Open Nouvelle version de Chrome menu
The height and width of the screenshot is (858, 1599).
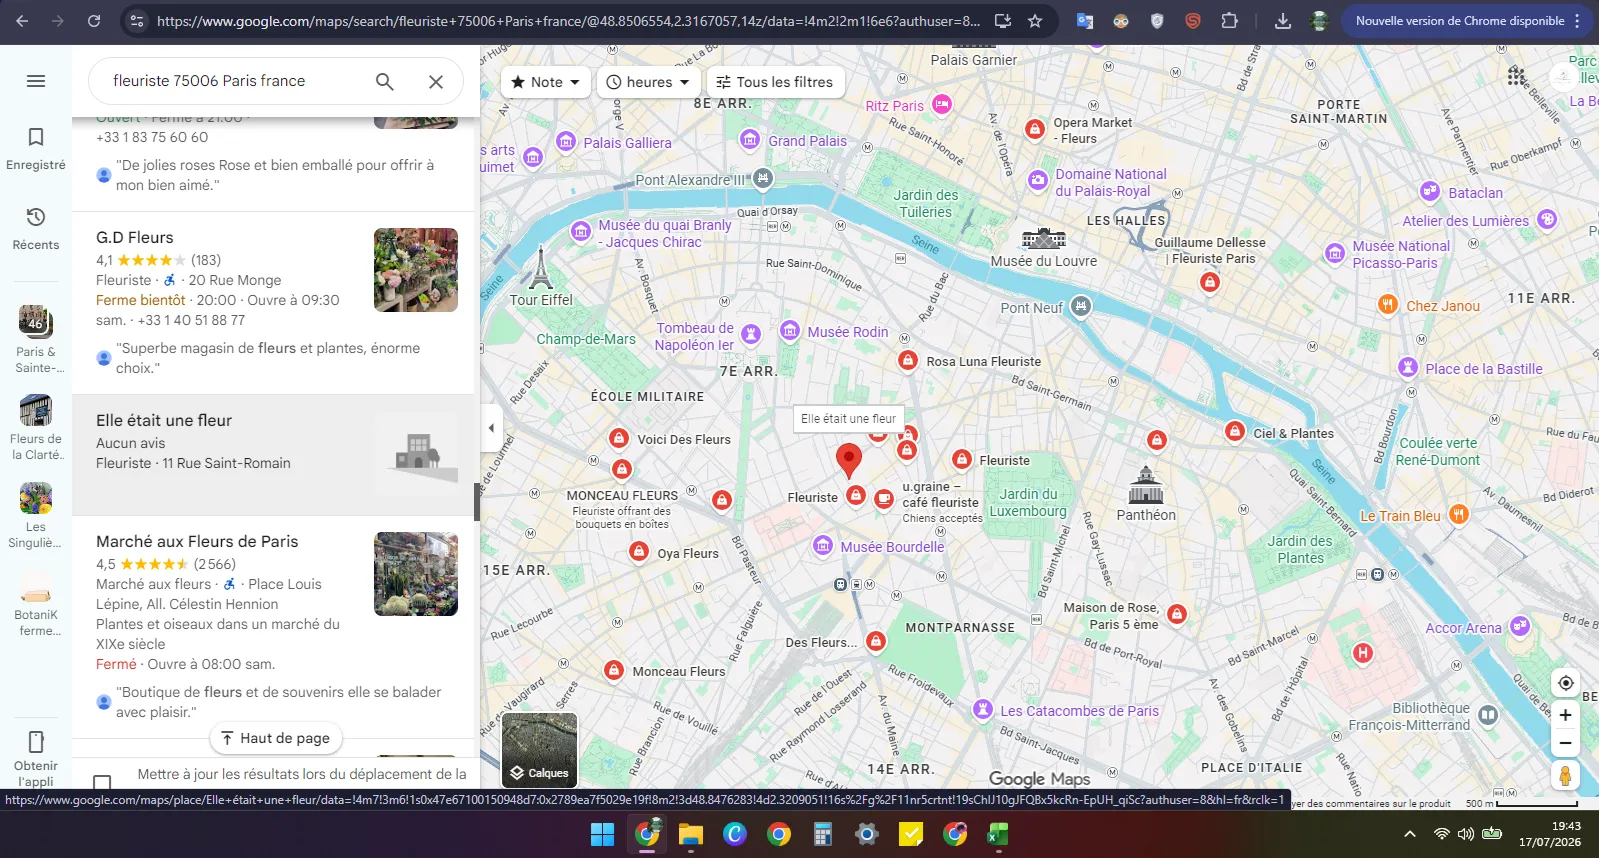tap(1468, 21)
